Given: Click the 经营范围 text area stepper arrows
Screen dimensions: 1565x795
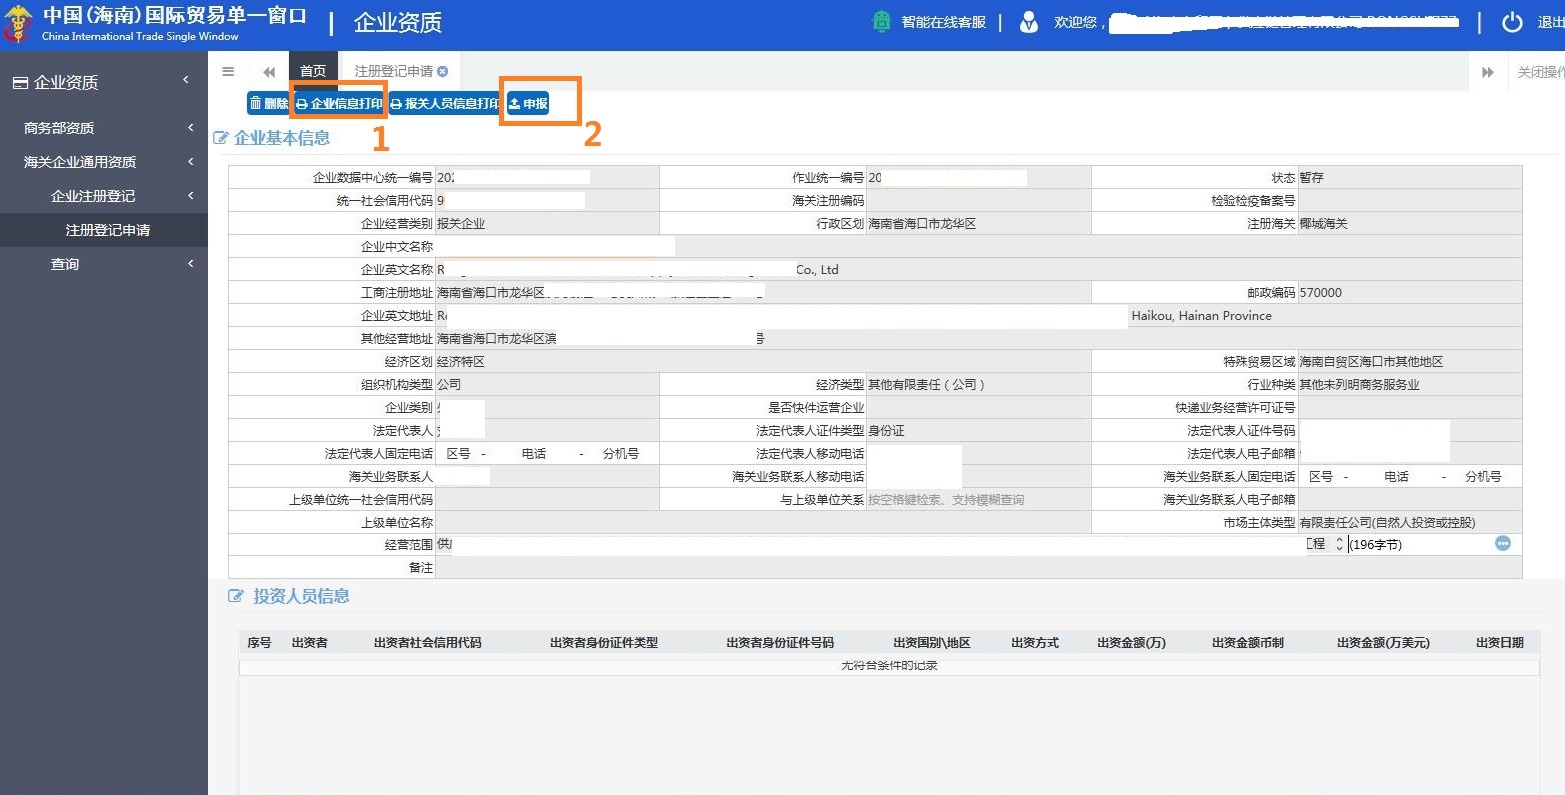Looking at the screenshot, I should point(1339,545).
